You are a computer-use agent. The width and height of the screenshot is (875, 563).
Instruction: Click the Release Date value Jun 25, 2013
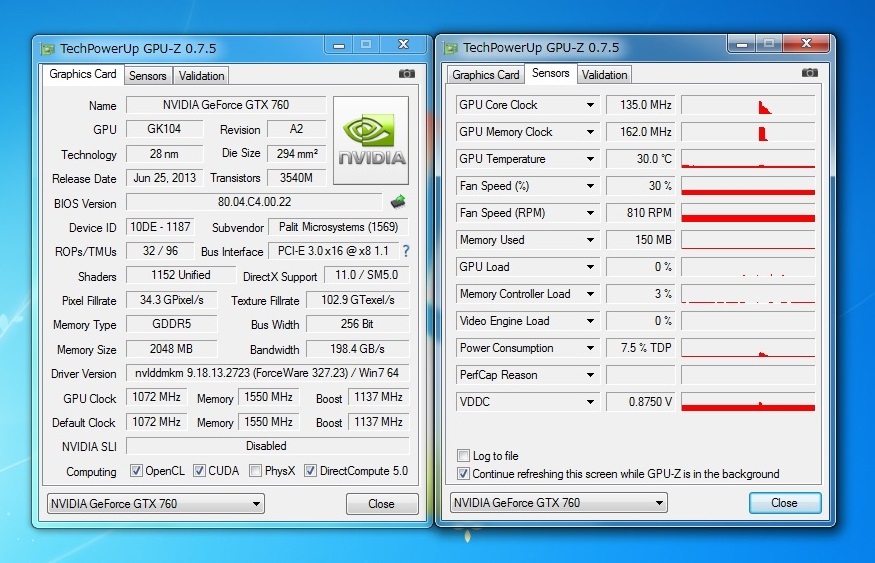tap(165, 178)
